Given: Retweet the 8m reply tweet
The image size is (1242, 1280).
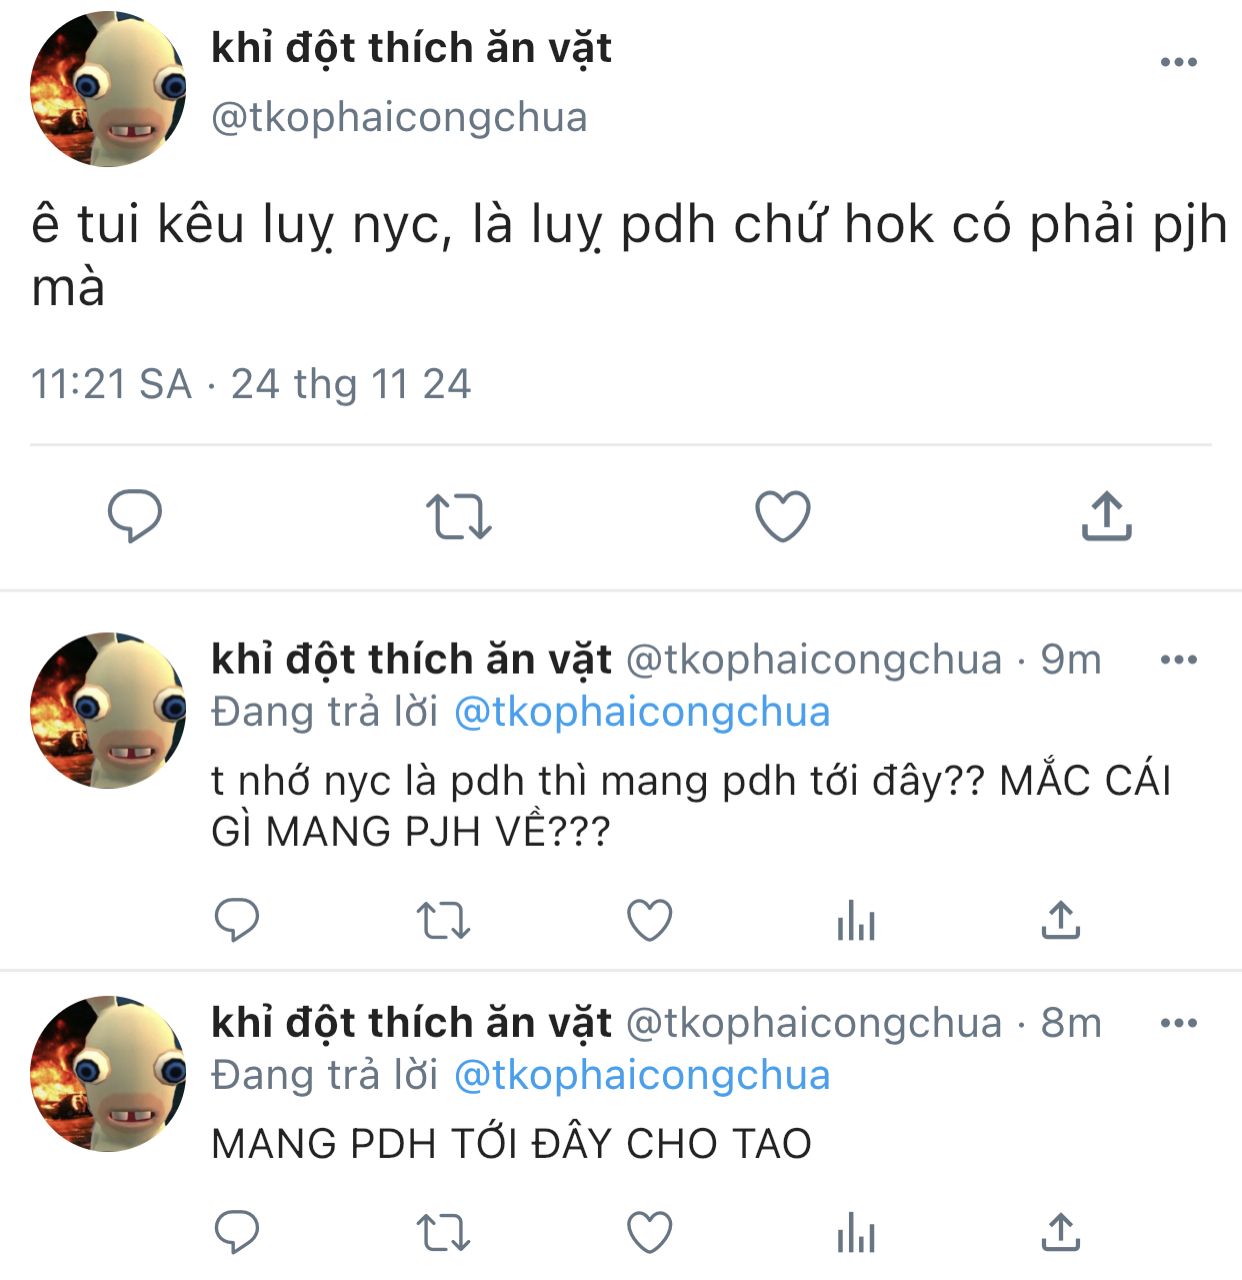Looking at the screenshot, I should tap(443, 1233).
